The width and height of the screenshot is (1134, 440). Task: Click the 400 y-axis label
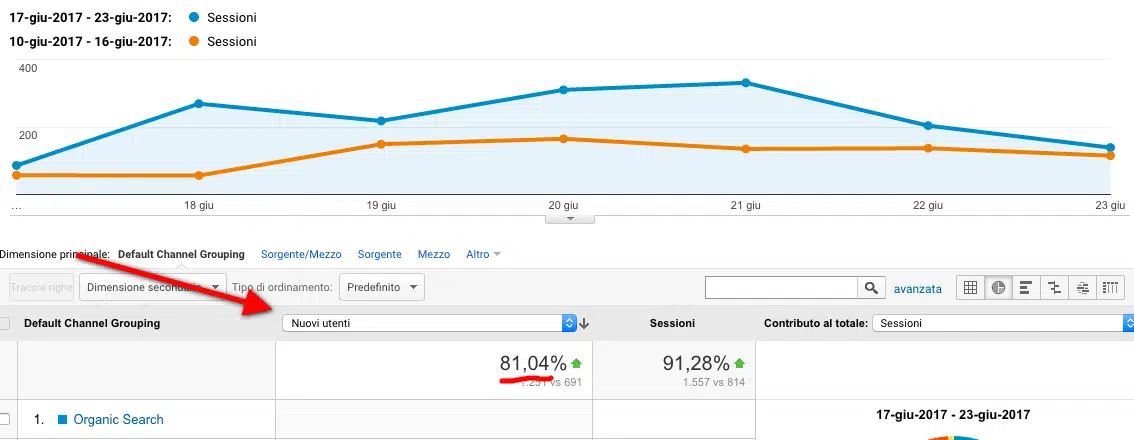click(x=28, y=68)
